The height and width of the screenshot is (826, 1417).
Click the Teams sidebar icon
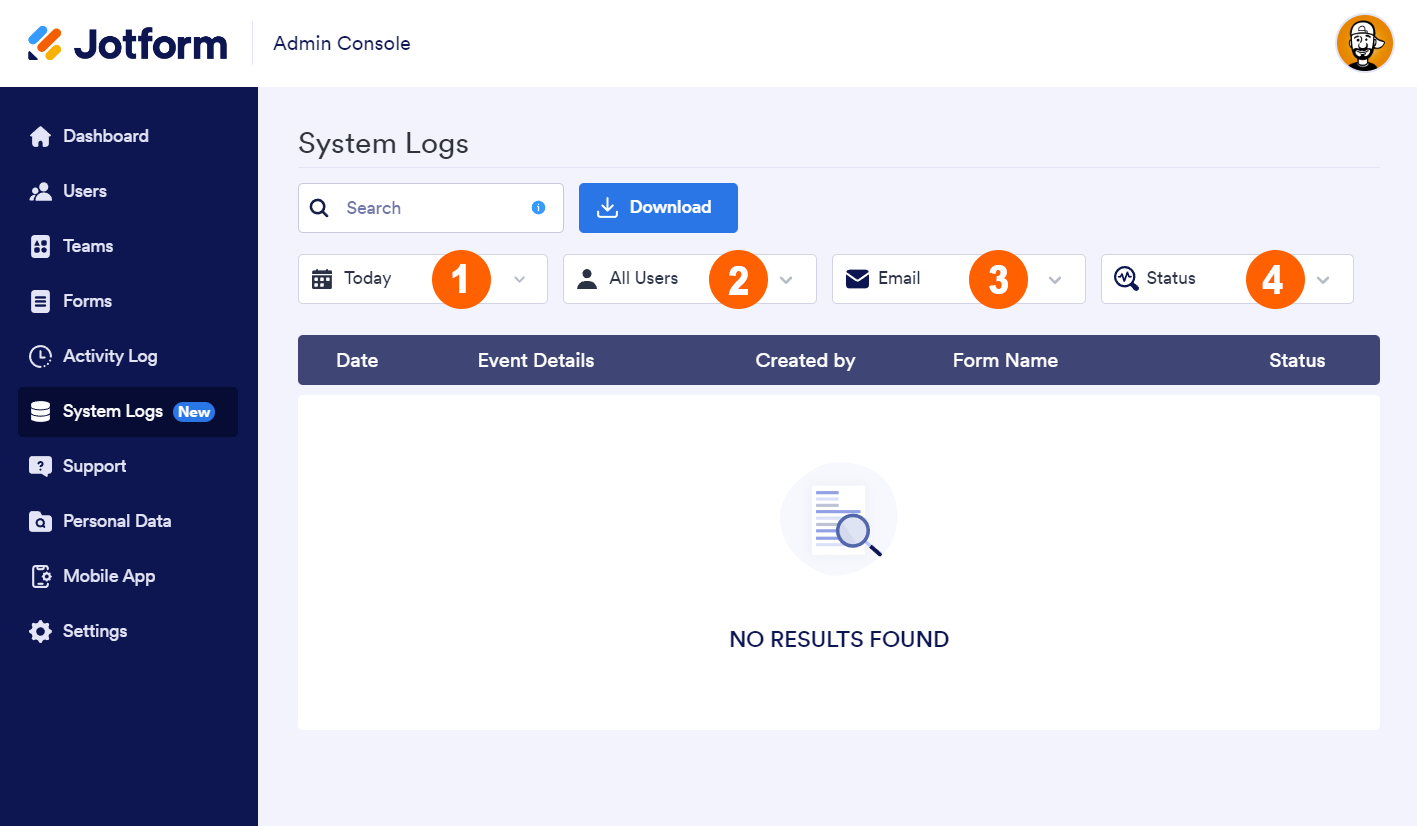coord(40,246)
